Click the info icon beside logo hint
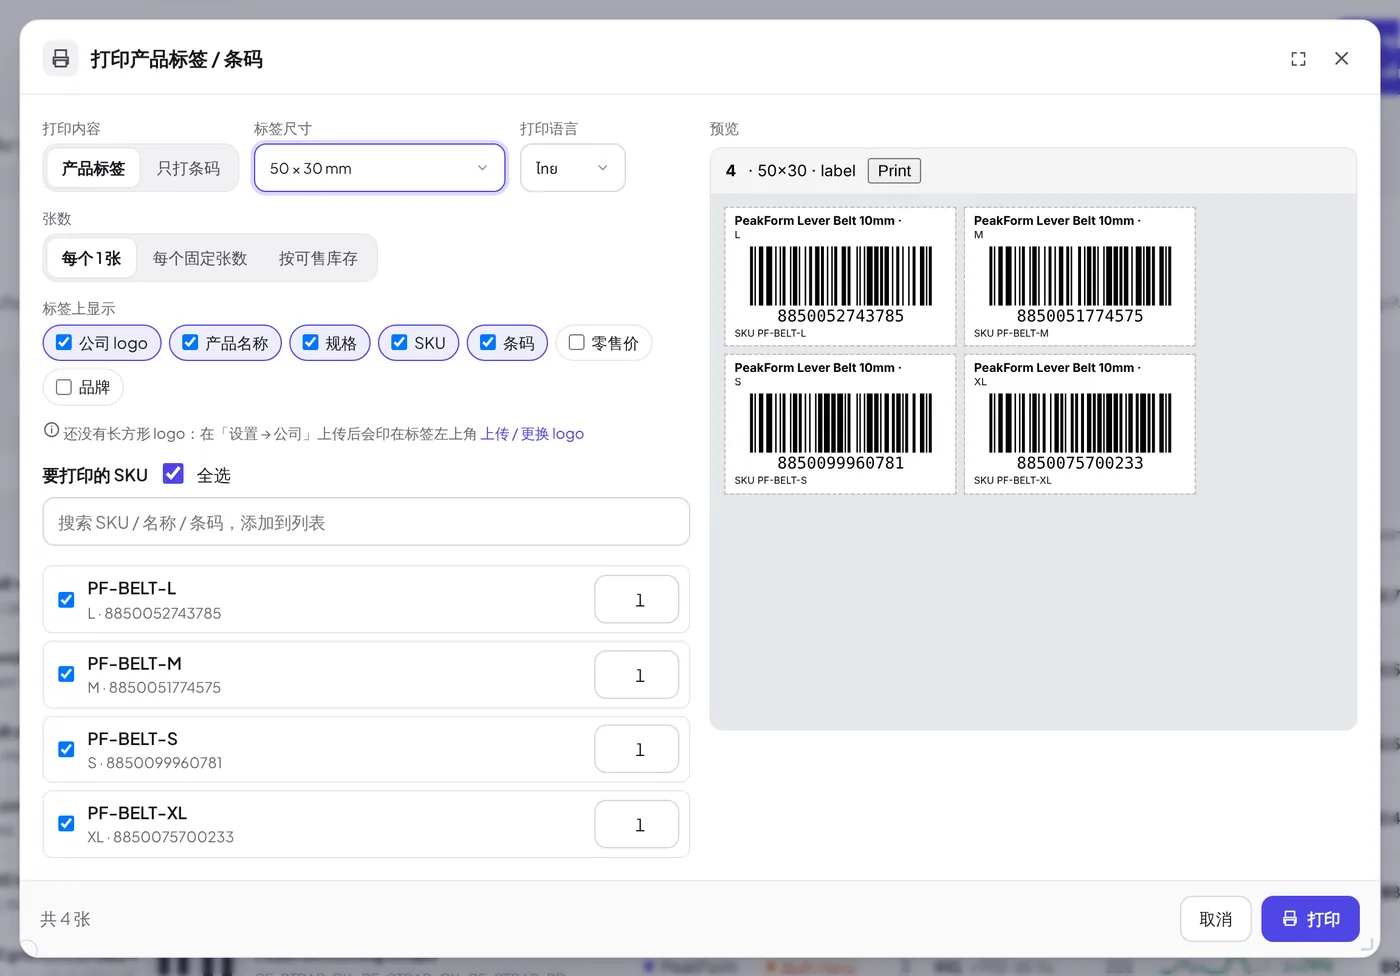The width and height of the screenshot is (1400, 976). (51, 431)
